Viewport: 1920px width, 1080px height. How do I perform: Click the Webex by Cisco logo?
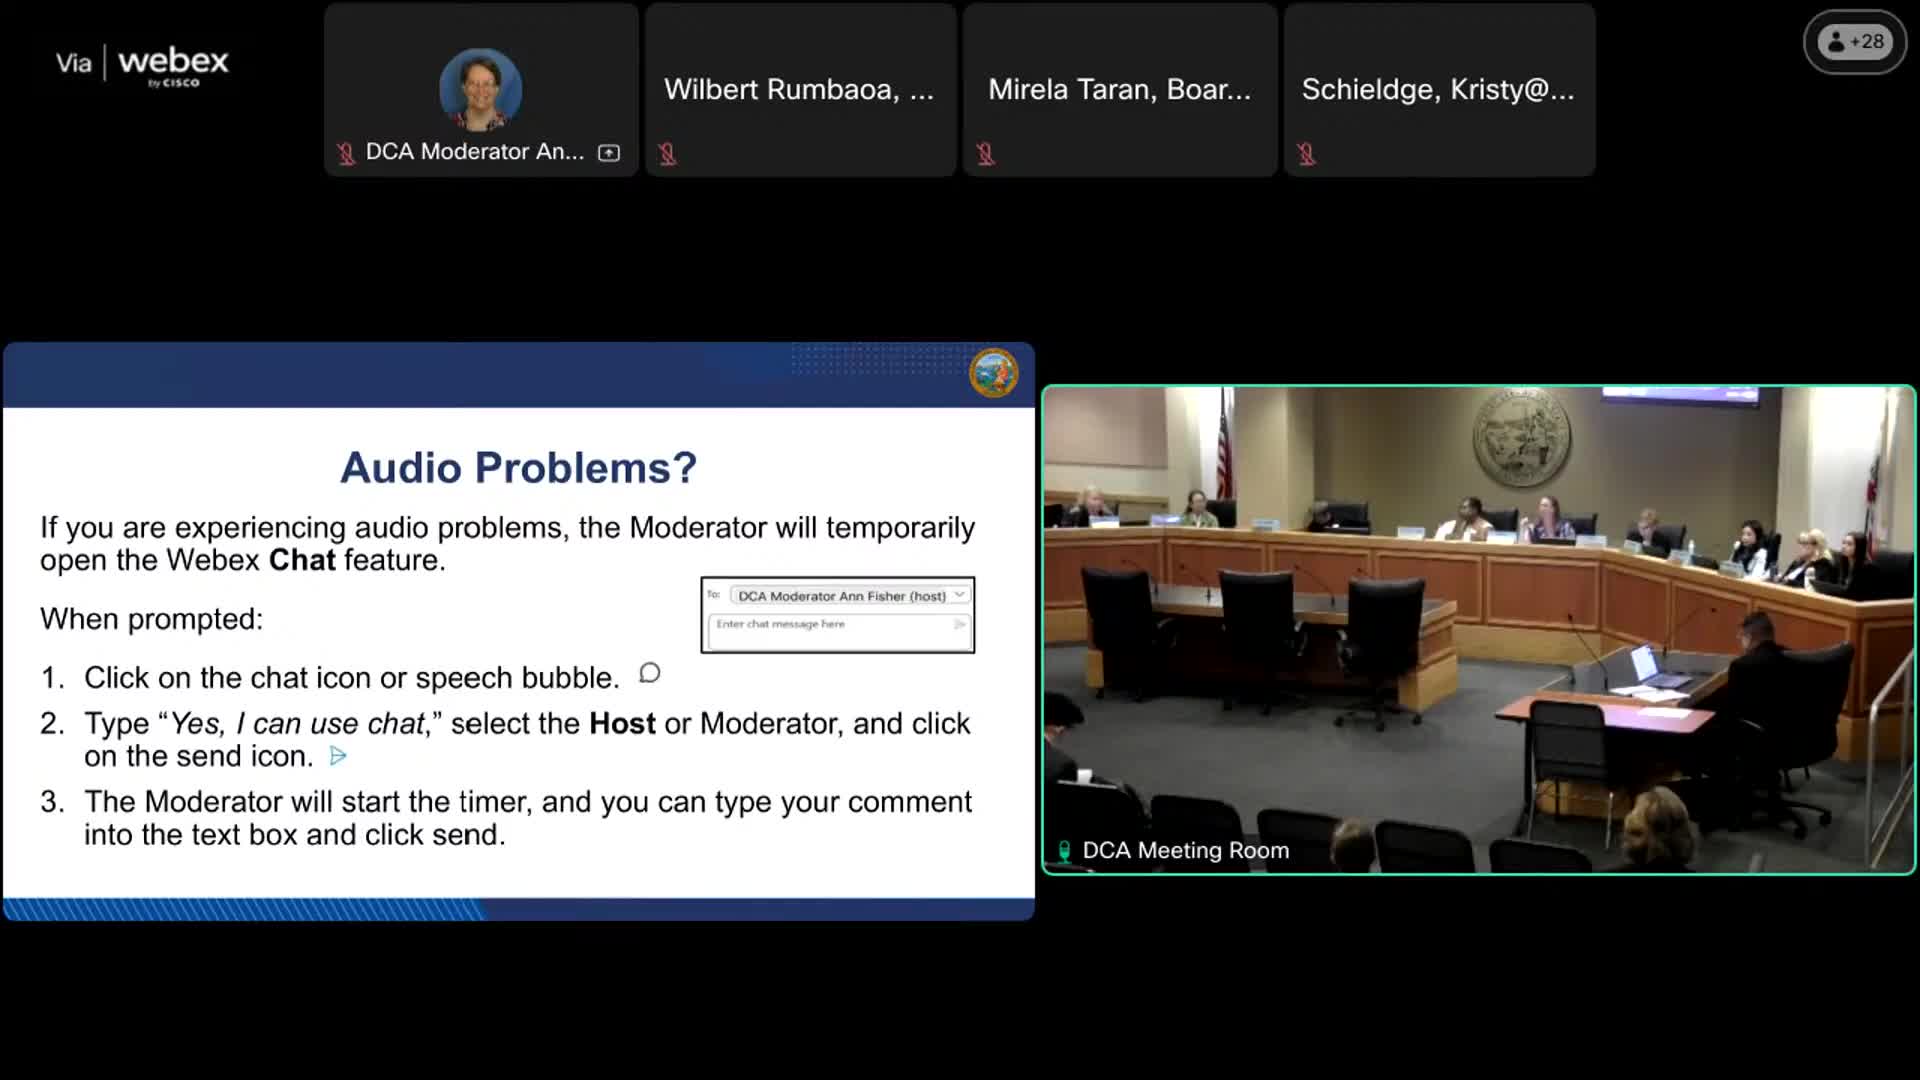172,65
